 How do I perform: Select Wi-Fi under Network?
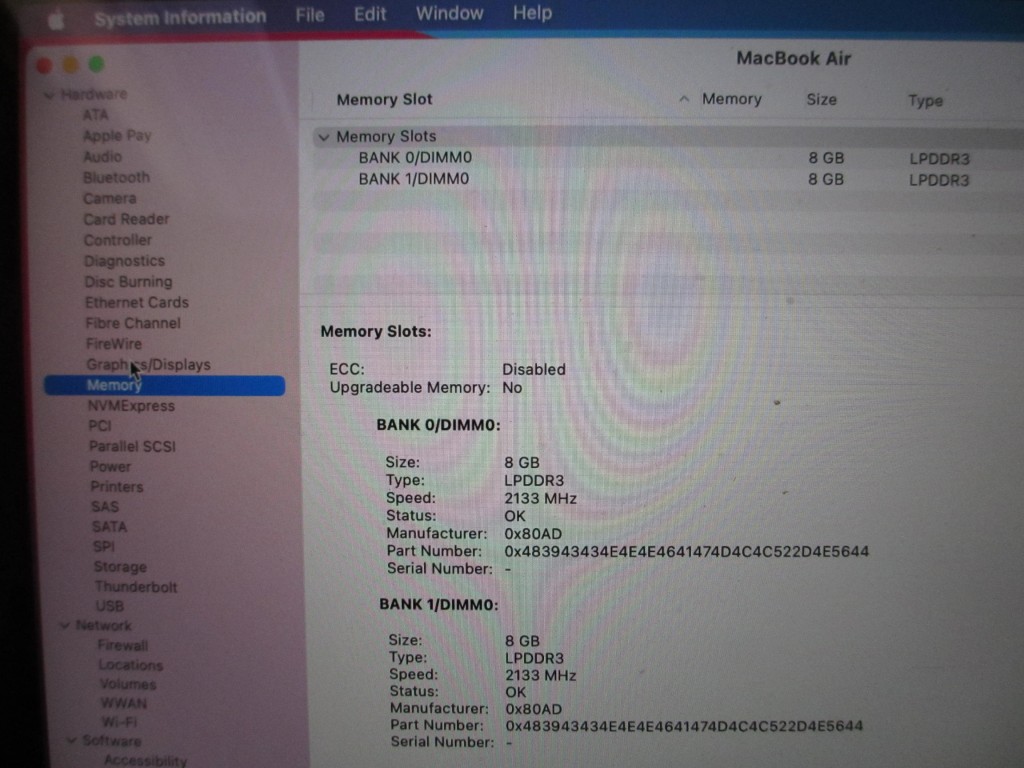[x=119, y=722]
